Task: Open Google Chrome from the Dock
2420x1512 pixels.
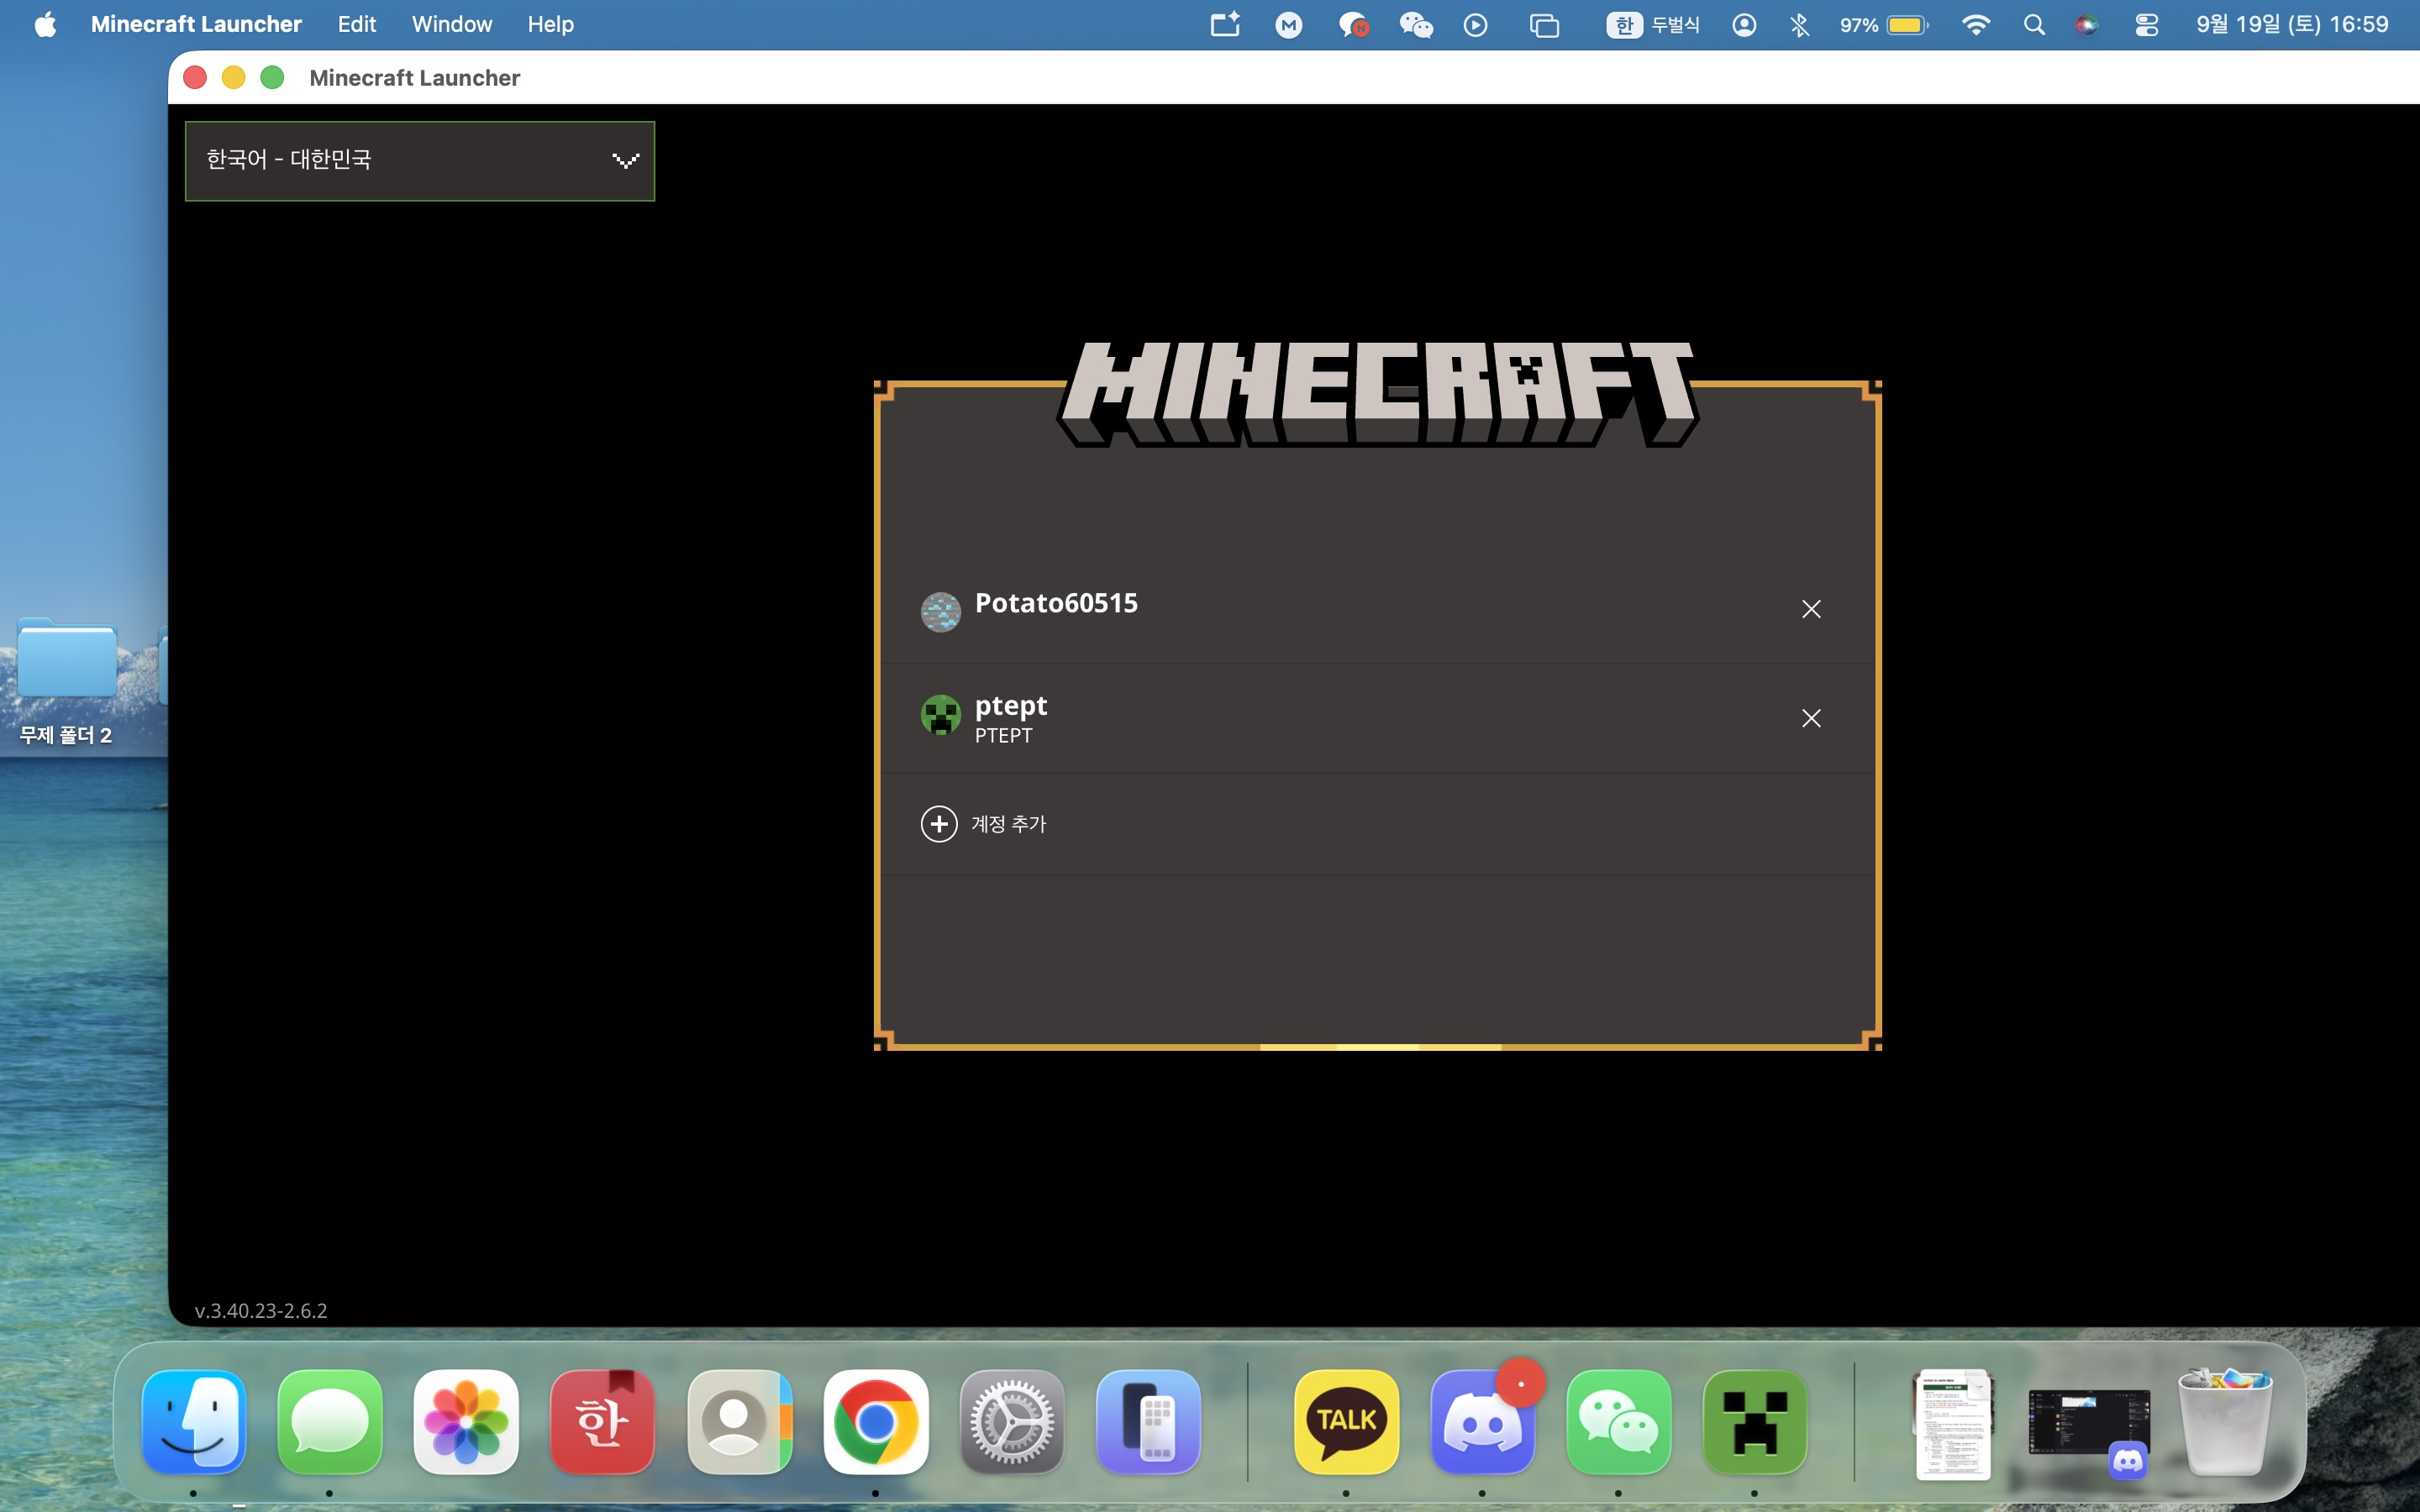Action: coord(875,1422)
